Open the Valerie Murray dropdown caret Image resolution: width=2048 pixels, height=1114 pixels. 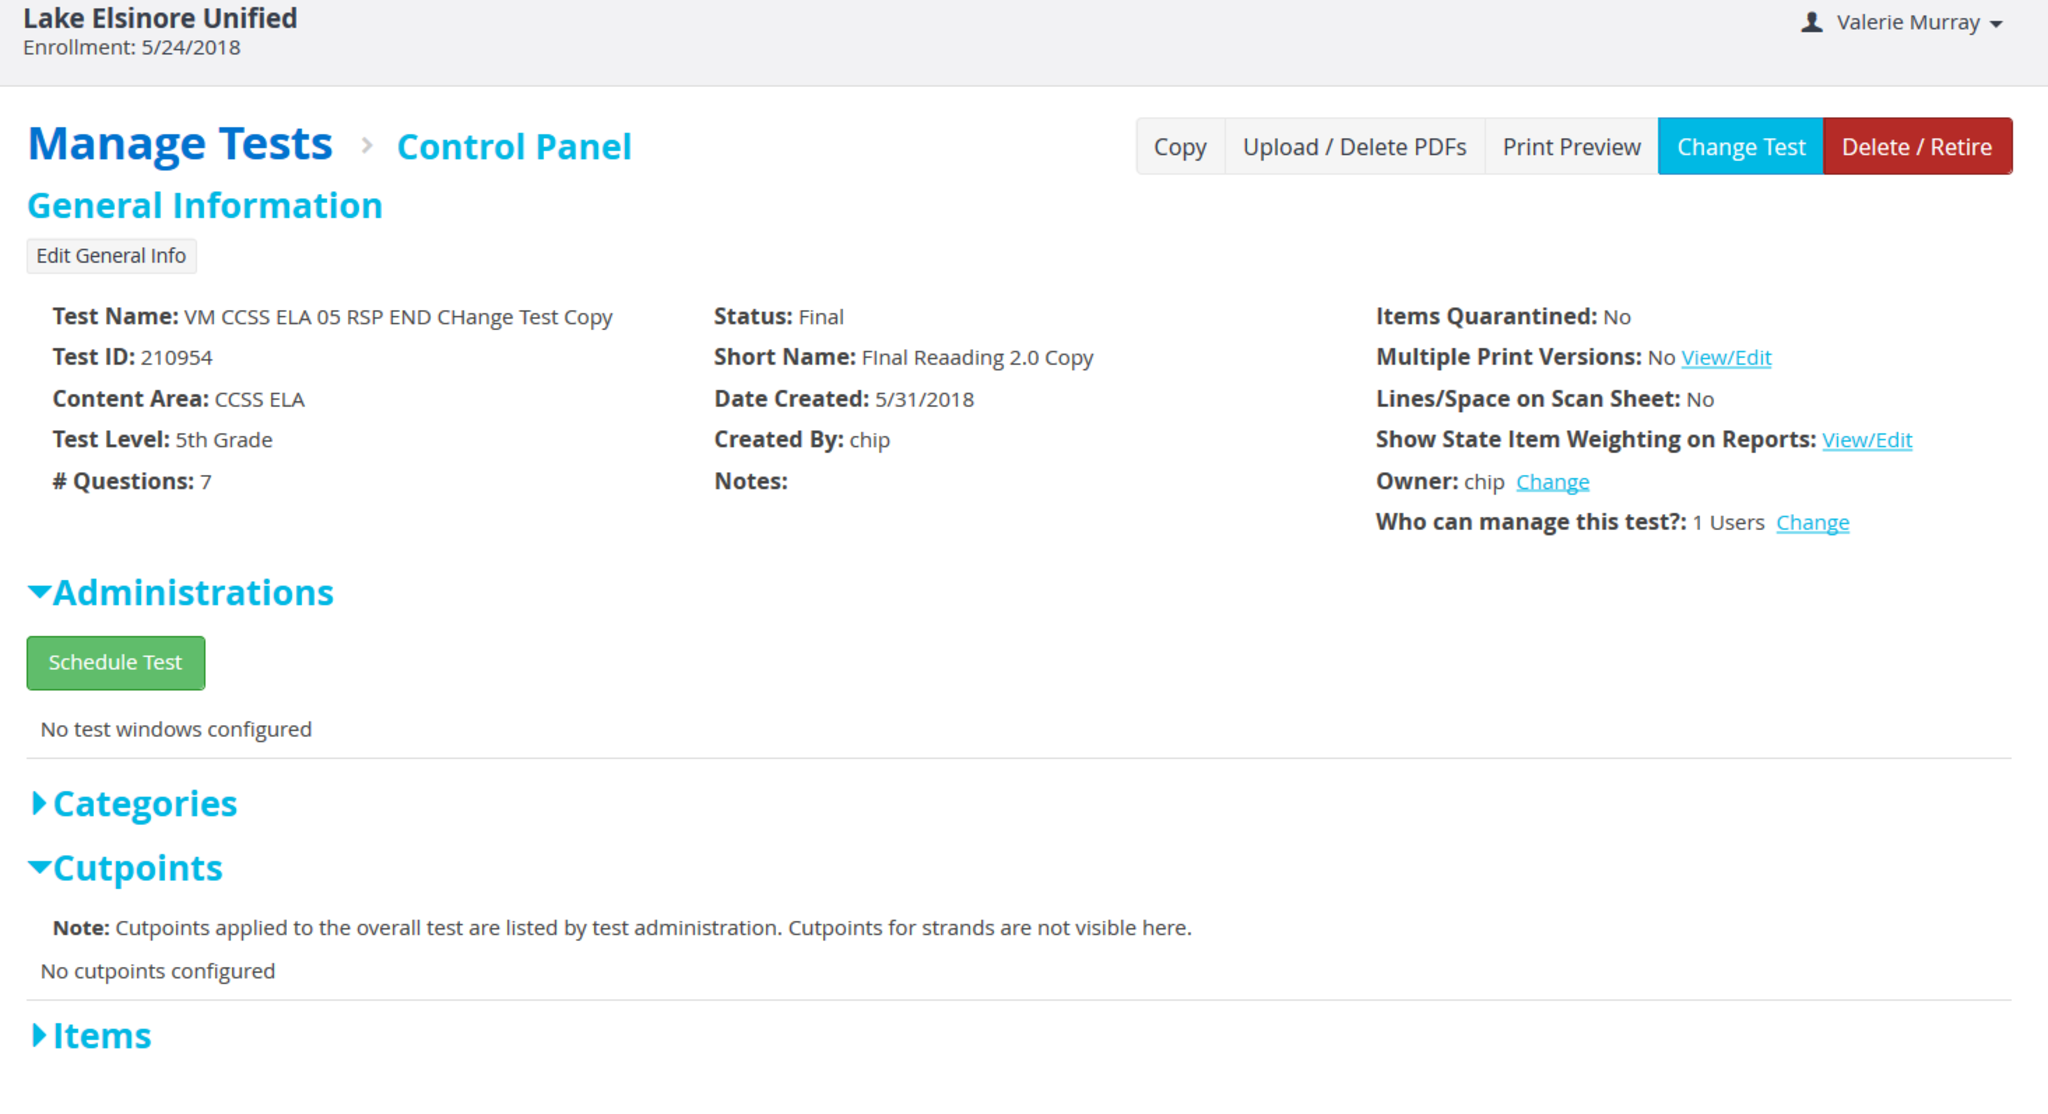[1996, 24]
